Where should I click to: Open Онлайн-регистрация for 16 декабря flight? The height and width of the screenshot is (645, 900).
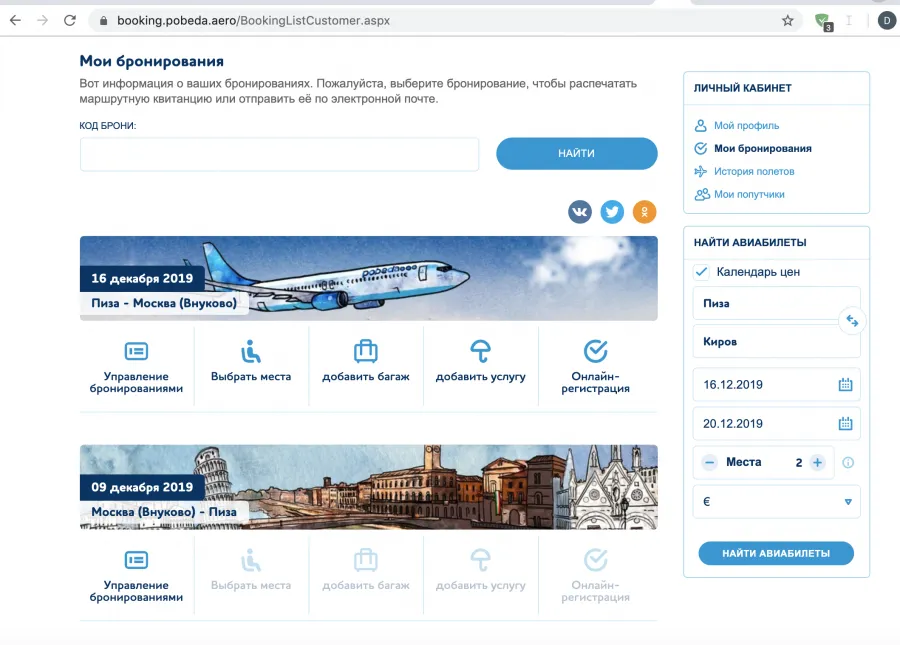[595, 367]
